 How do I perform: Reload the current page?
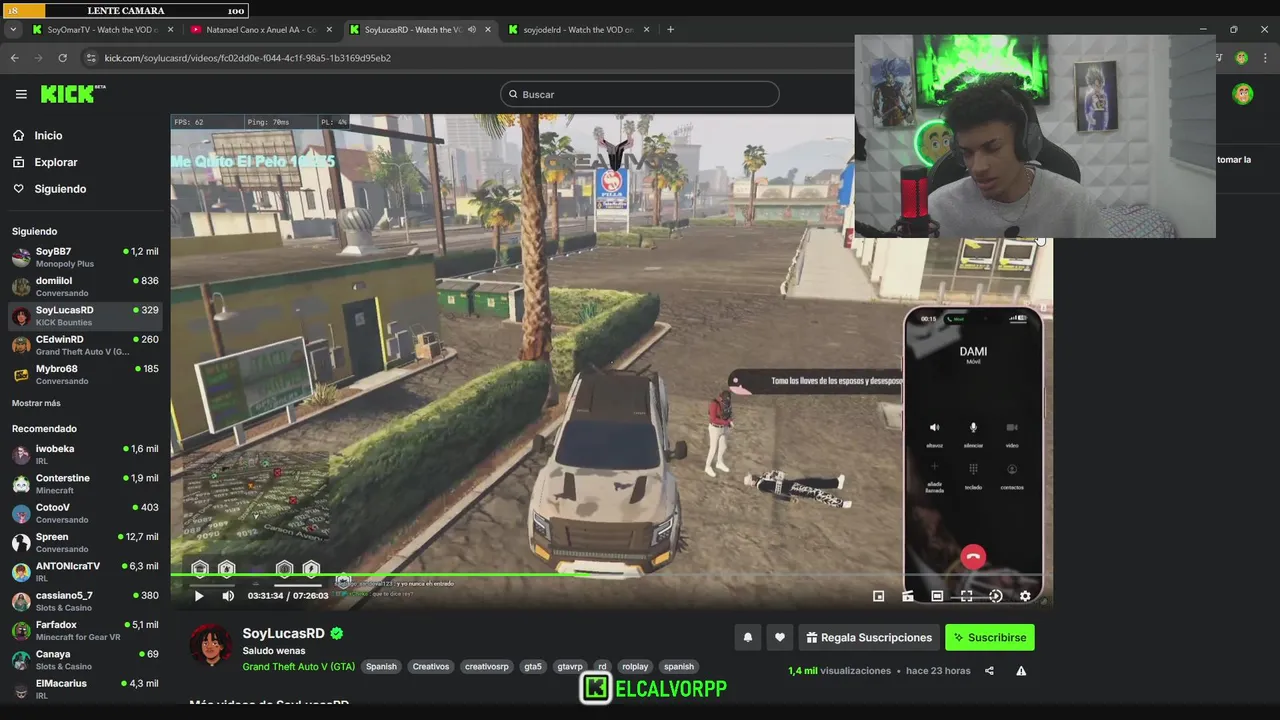pyautogui.click(x=62, y=58)
